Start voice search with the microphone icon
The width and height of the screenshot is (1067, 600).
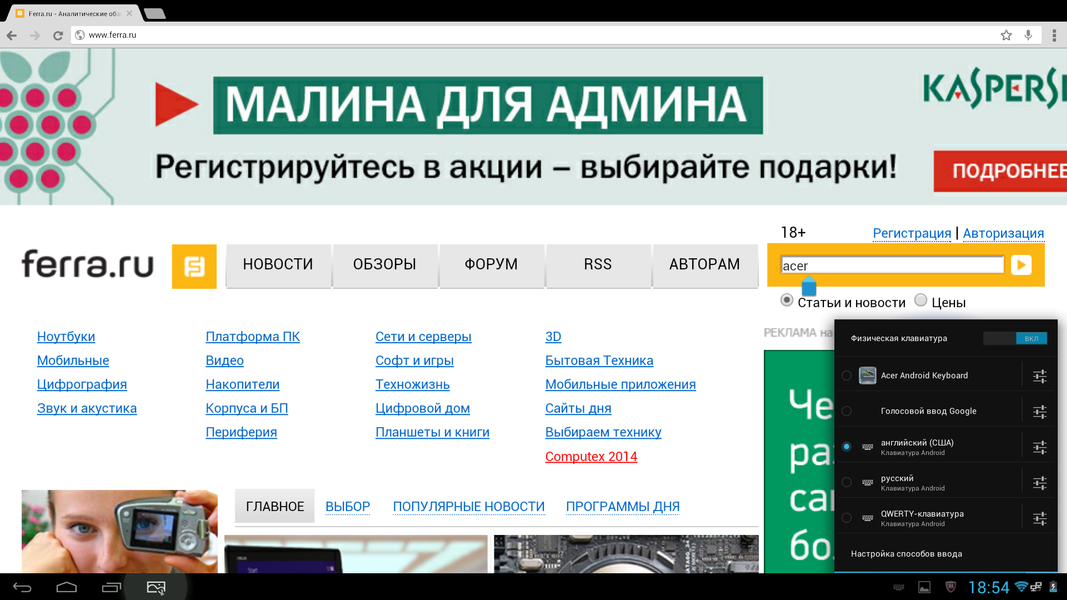pyautogui.click(x=1028, y=35)
